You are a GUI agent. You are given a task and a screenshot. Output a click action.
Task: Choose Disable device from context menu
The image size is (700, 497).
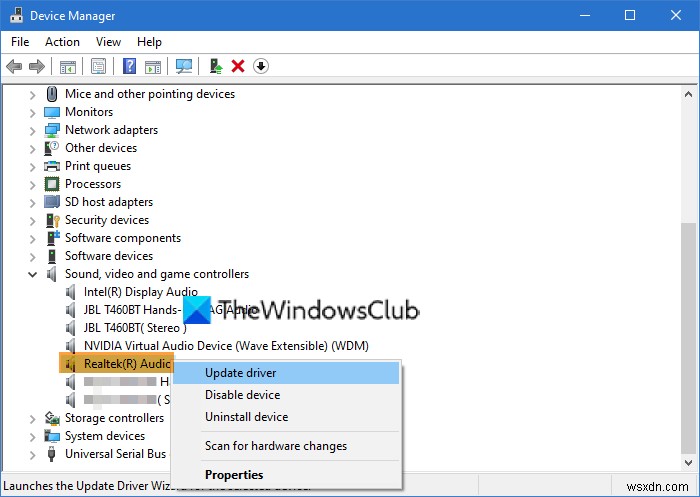pyautogui.click(x=286, y=395)
